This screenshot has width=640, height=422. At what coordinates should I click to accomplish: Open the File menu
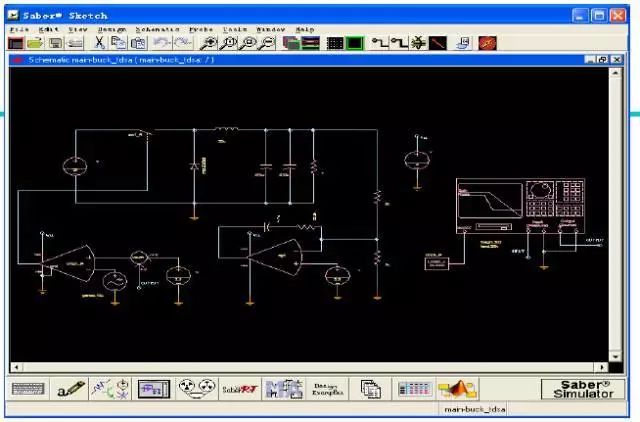19,29
